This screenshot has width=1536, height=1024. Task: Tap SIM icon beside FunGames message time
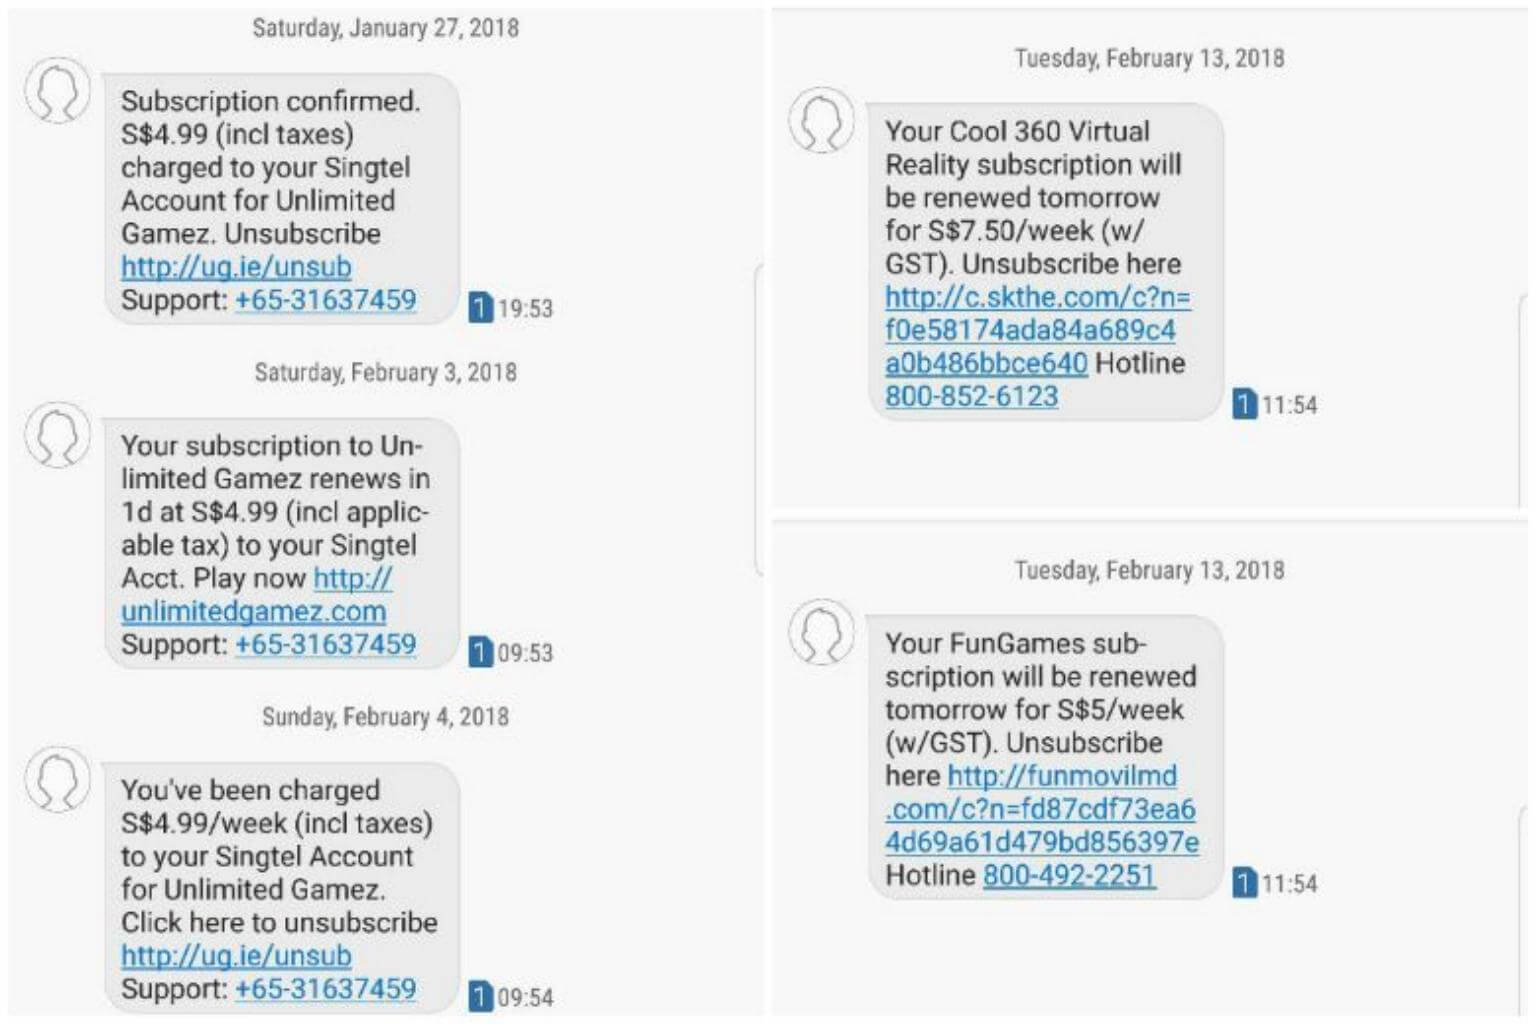coord(1244,883)
